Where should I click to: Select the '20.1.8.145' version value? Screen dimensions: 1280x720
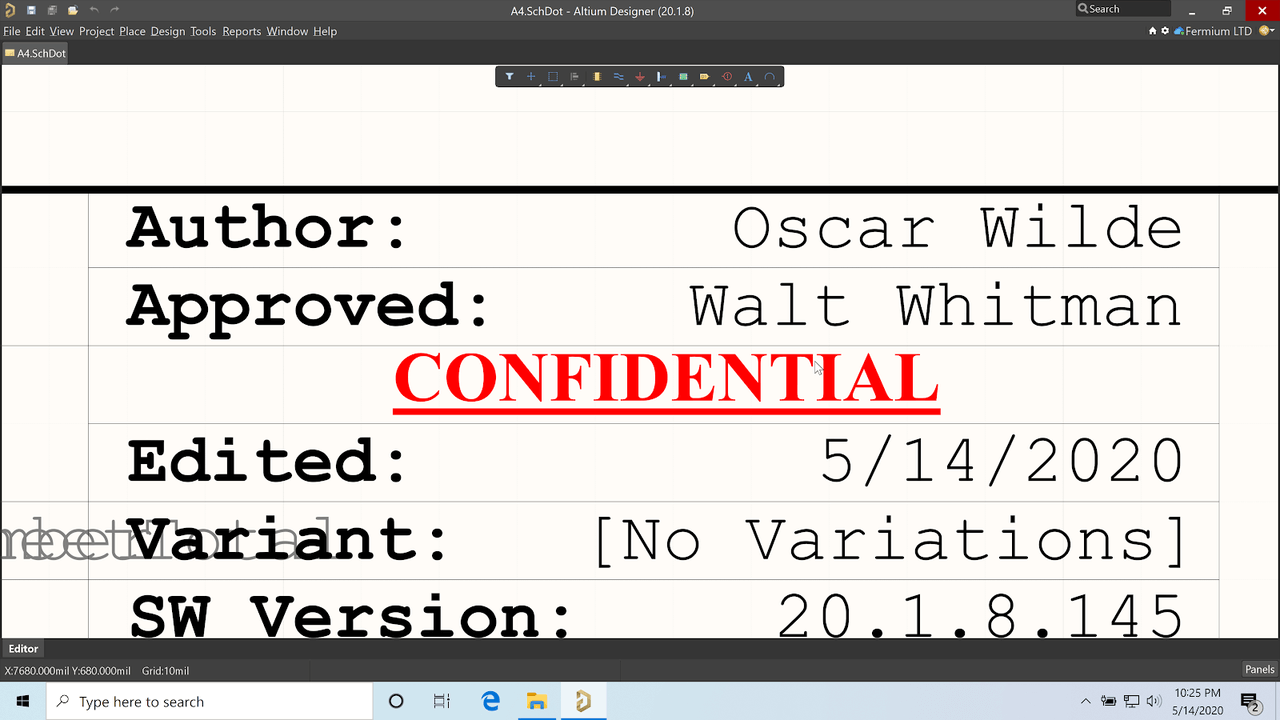click(x=981, y=616)
